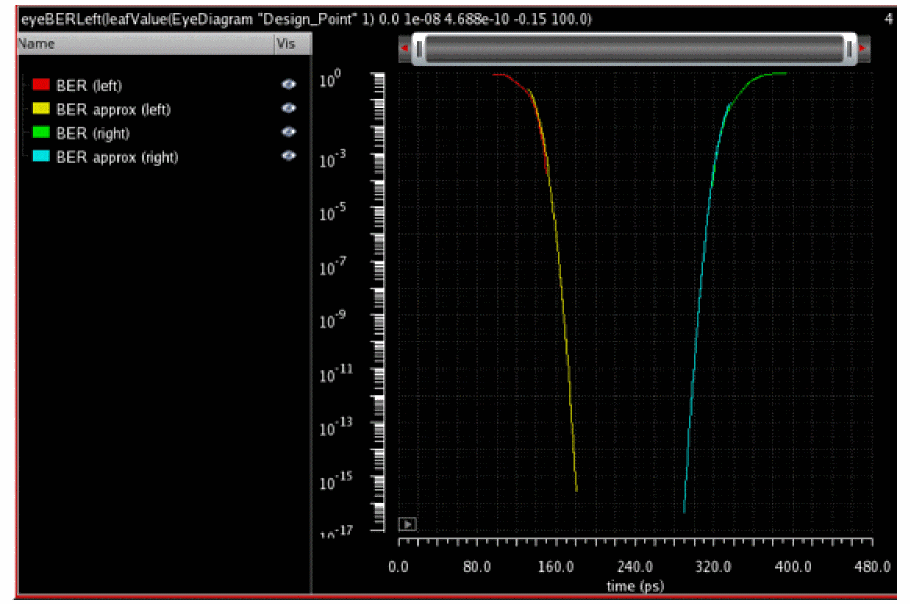Hide the BER (left) trace via eye icon
This screenshot has width=910, height=604.
(289, 86)
